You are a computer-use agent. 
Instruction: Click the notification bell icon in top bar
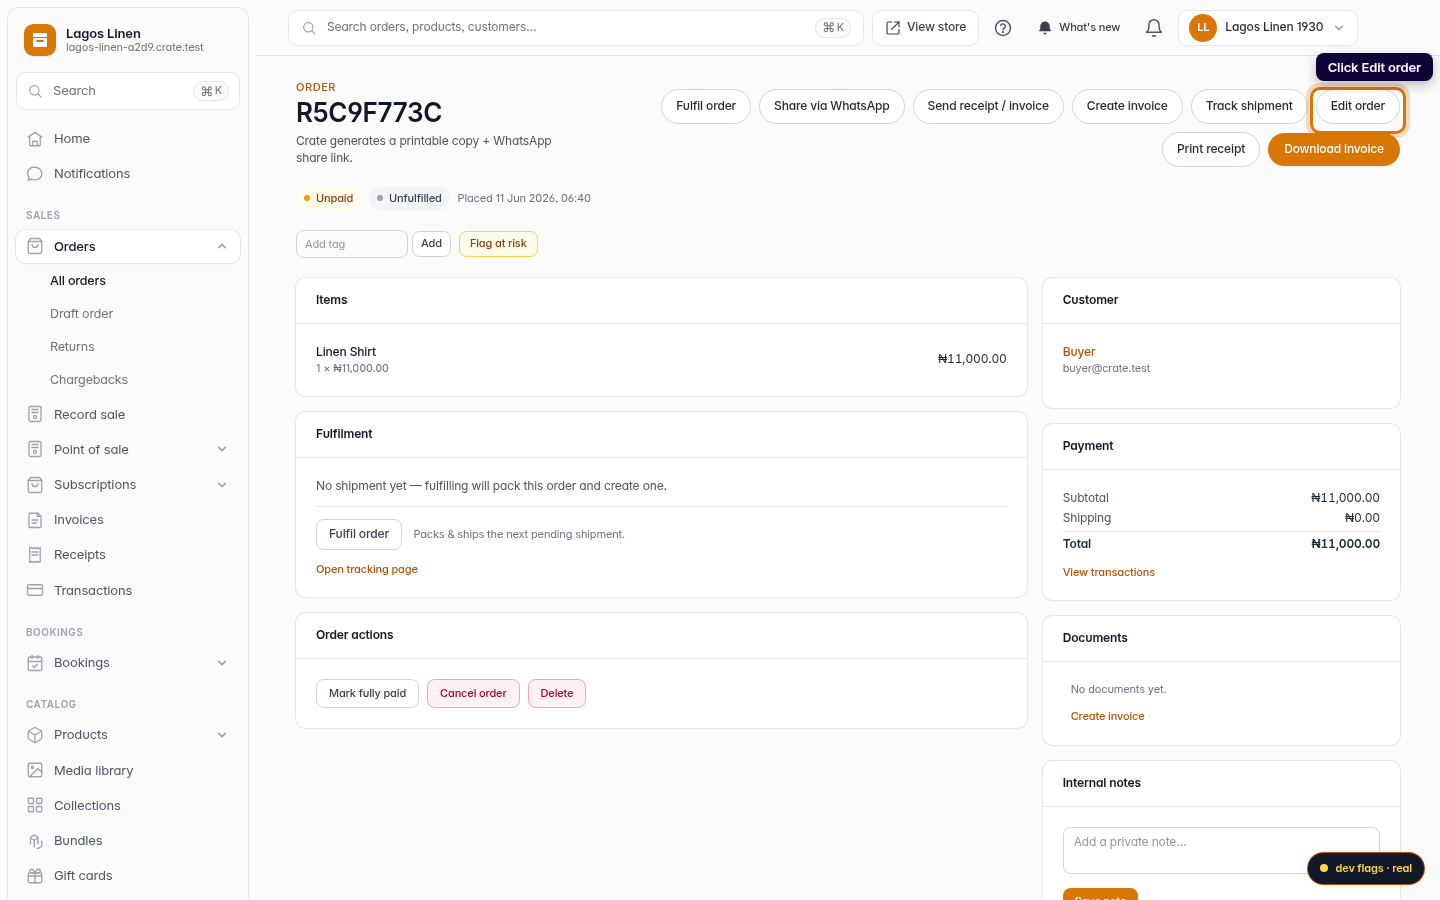coord(1154,28)
